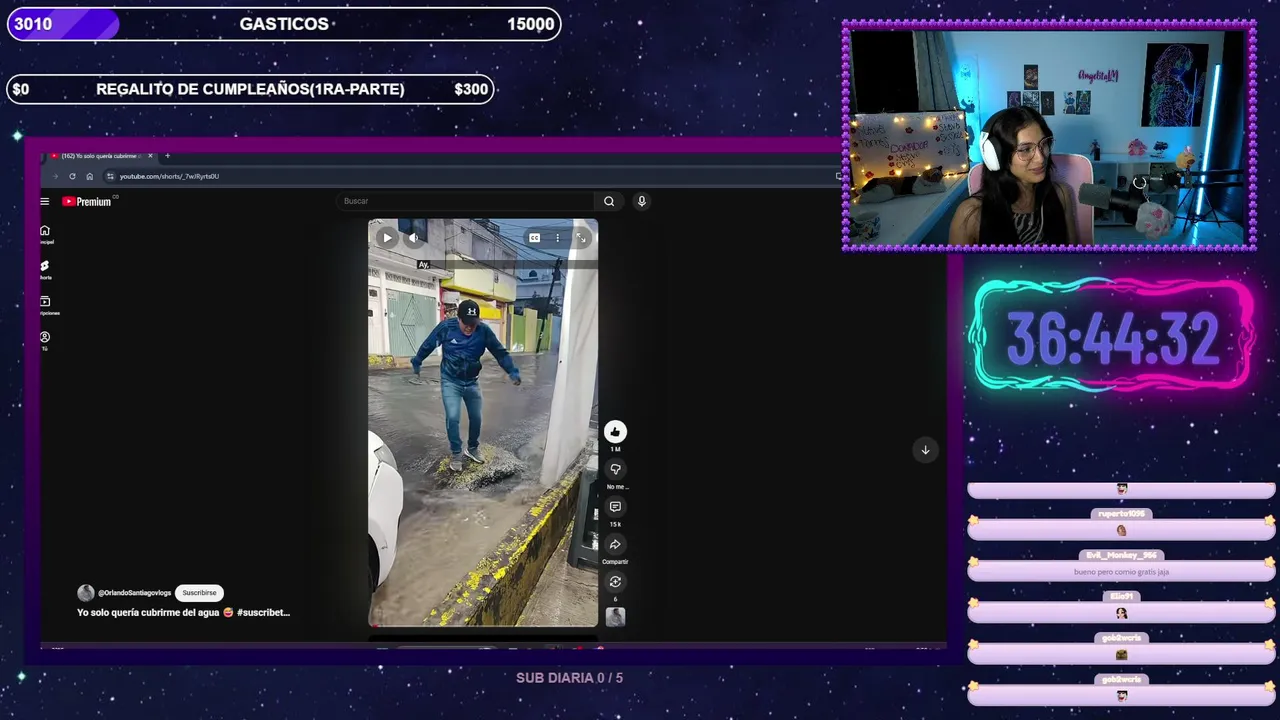Start voice search with microphone icon
The image size is (1280, 720).
[642, 201]
